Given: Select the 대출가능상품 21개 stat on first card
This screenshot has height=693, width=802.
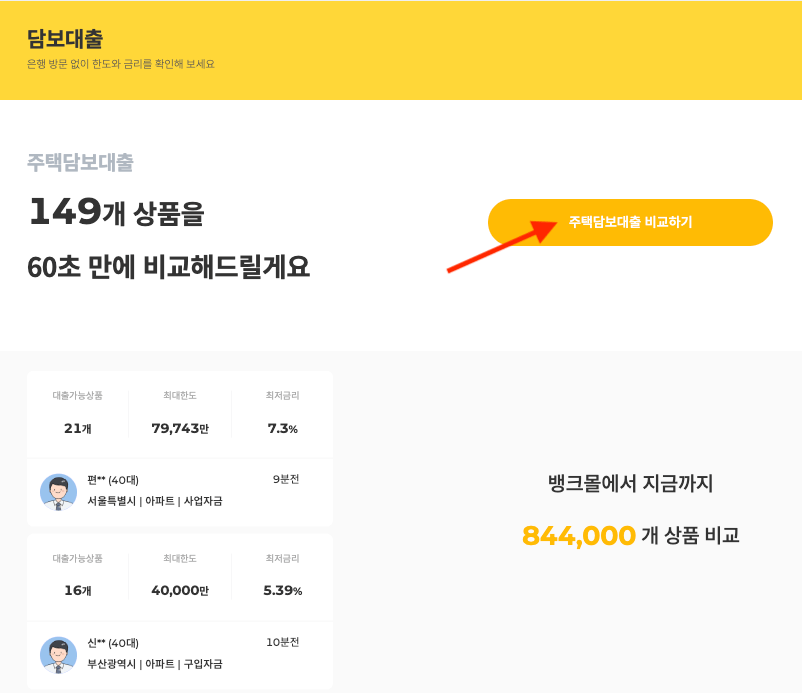Looking at the screenshot, I should 78,414.
